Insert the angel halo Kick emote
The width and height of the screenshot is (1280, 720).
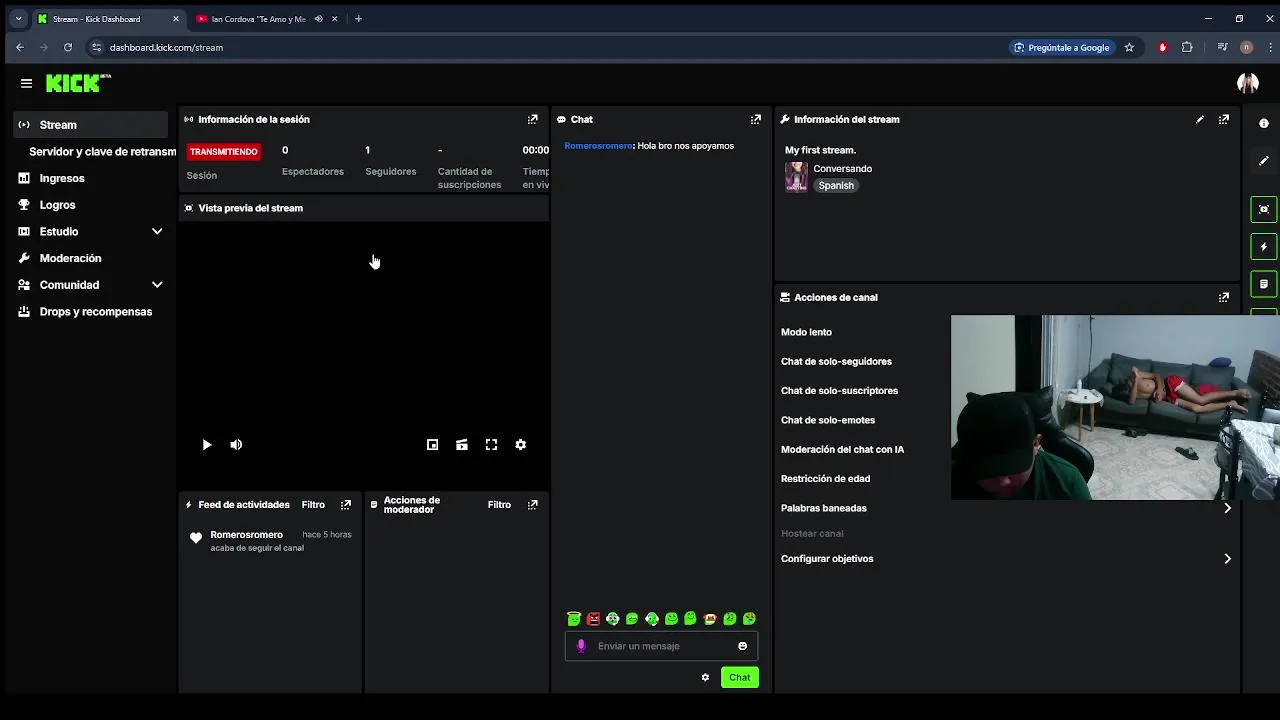coord(574,619)
